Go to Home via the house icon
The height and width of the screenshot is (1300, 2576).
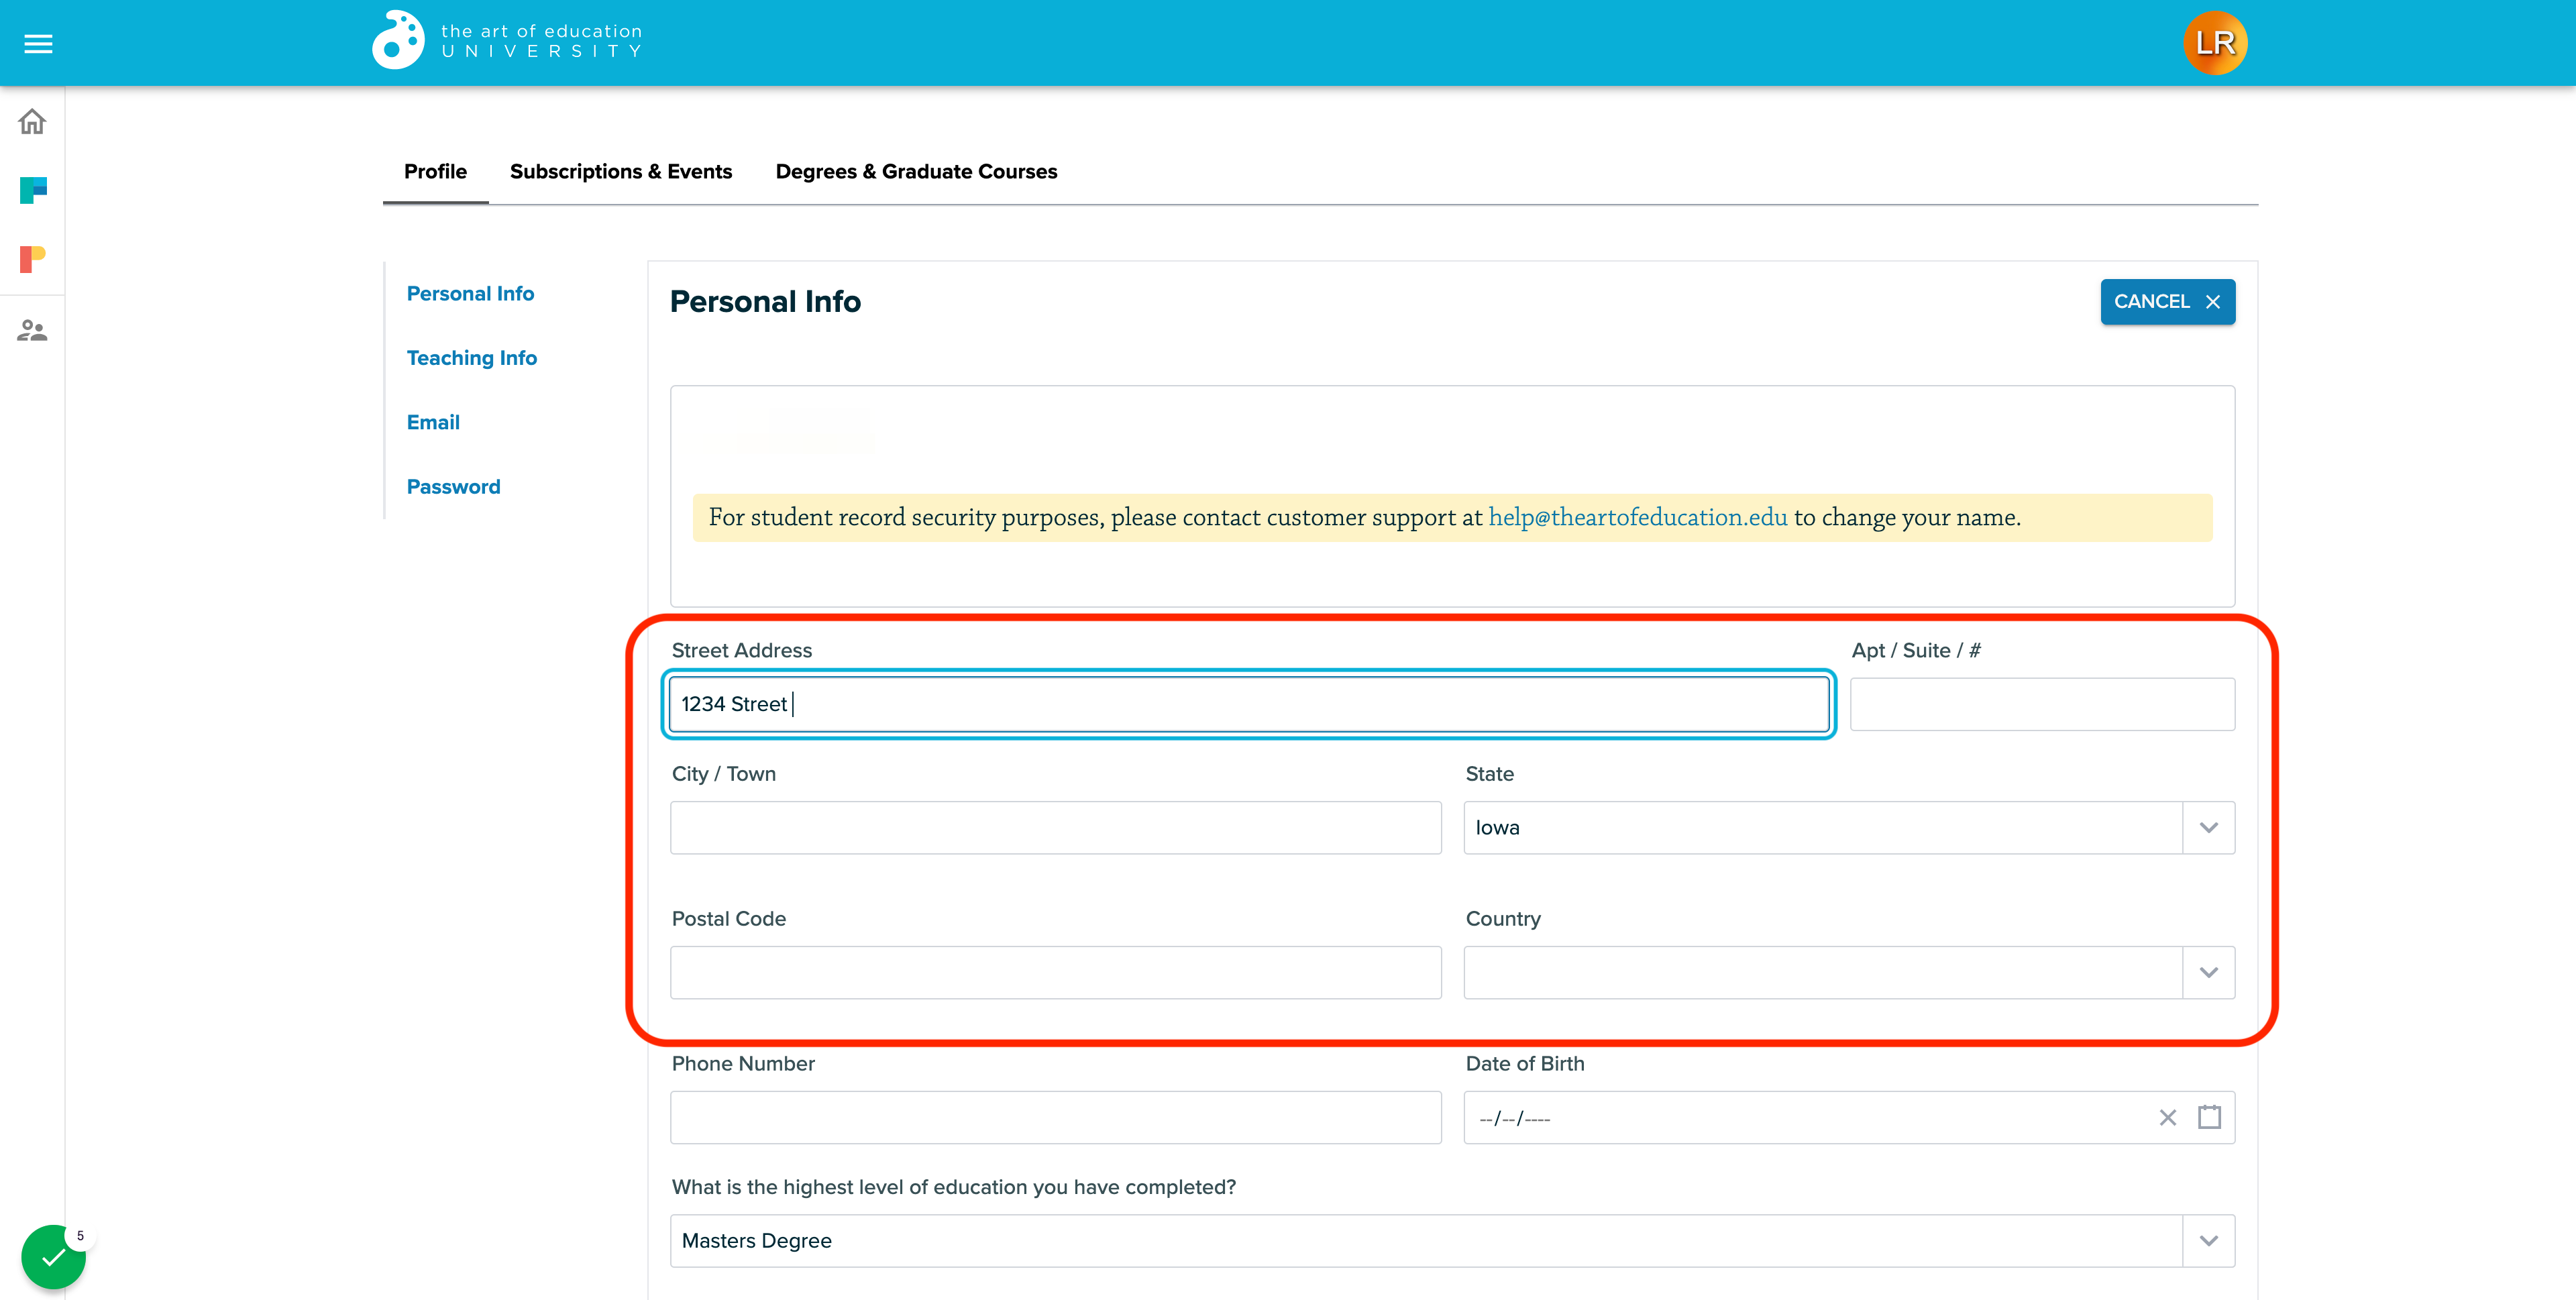(x=32, y=122)
